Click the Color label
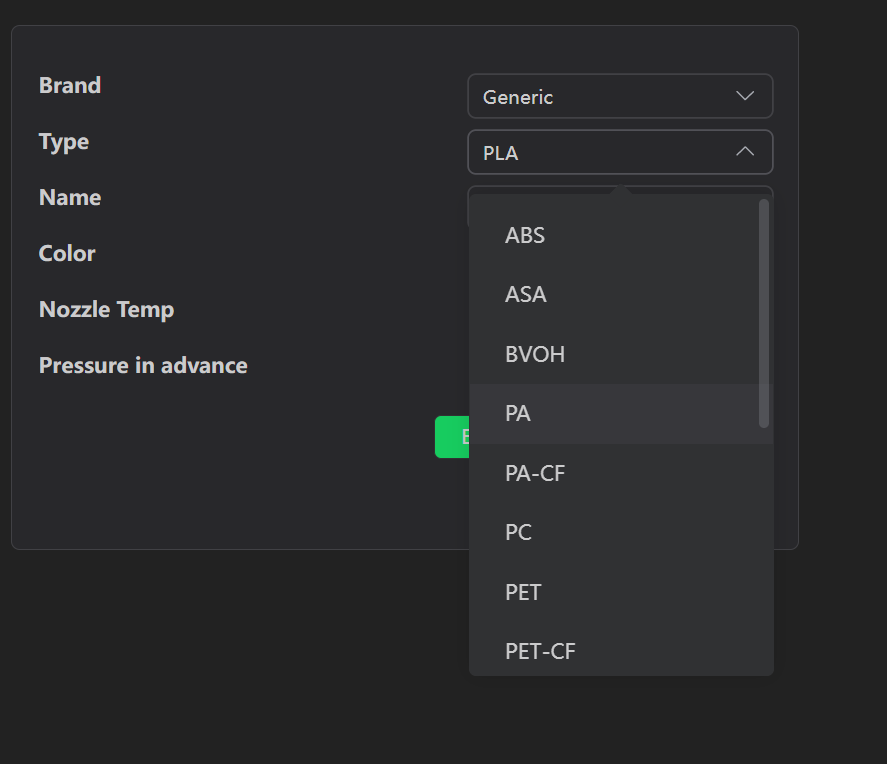Viewport: 887px width, 764px height. [x=67, y=253]
